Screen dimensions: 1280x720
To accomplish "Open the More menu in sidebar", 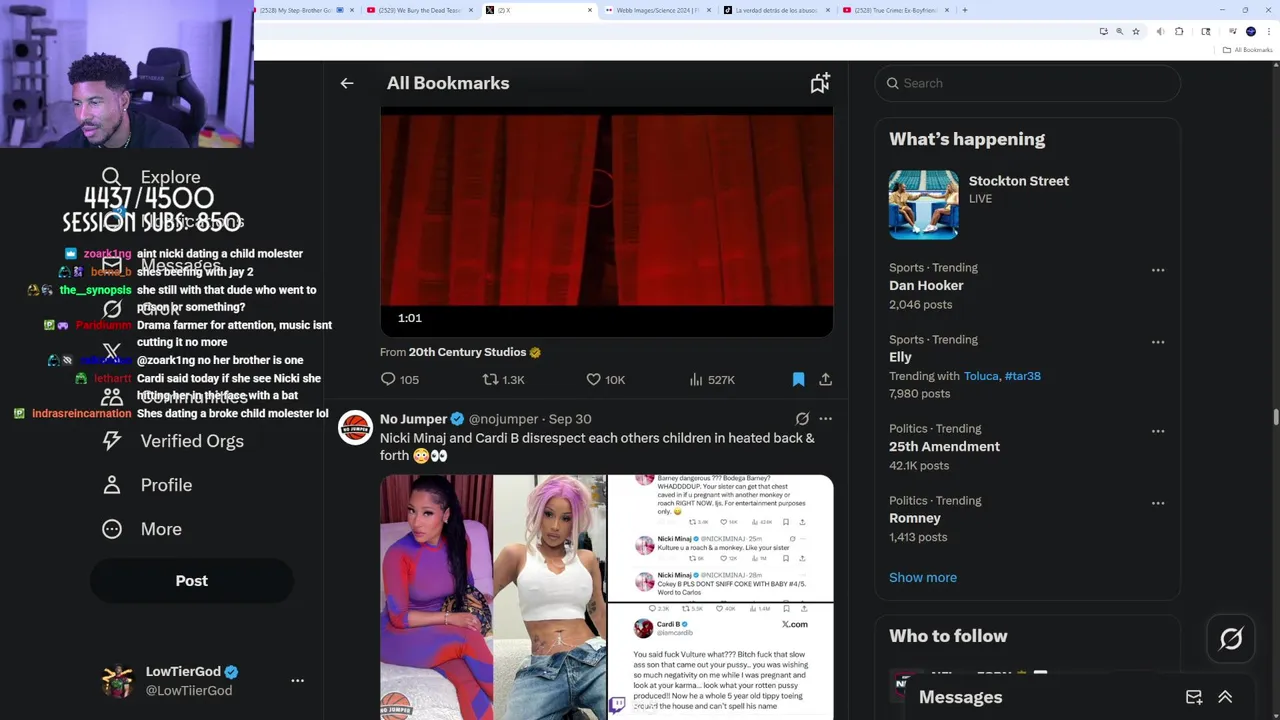I will click(x=142, y=529).
